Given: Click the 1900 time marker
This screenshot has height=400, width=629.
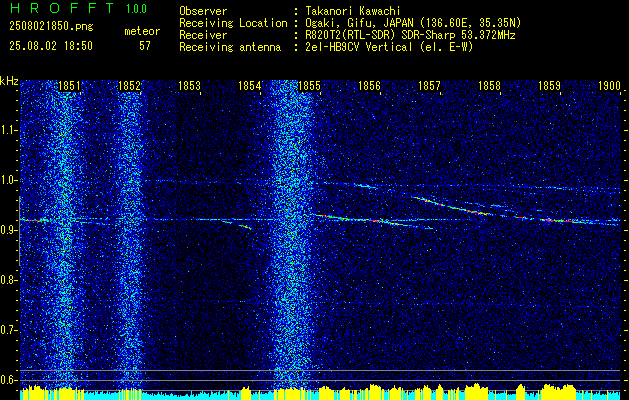Looking at the screenshot, I should [609, 86].
